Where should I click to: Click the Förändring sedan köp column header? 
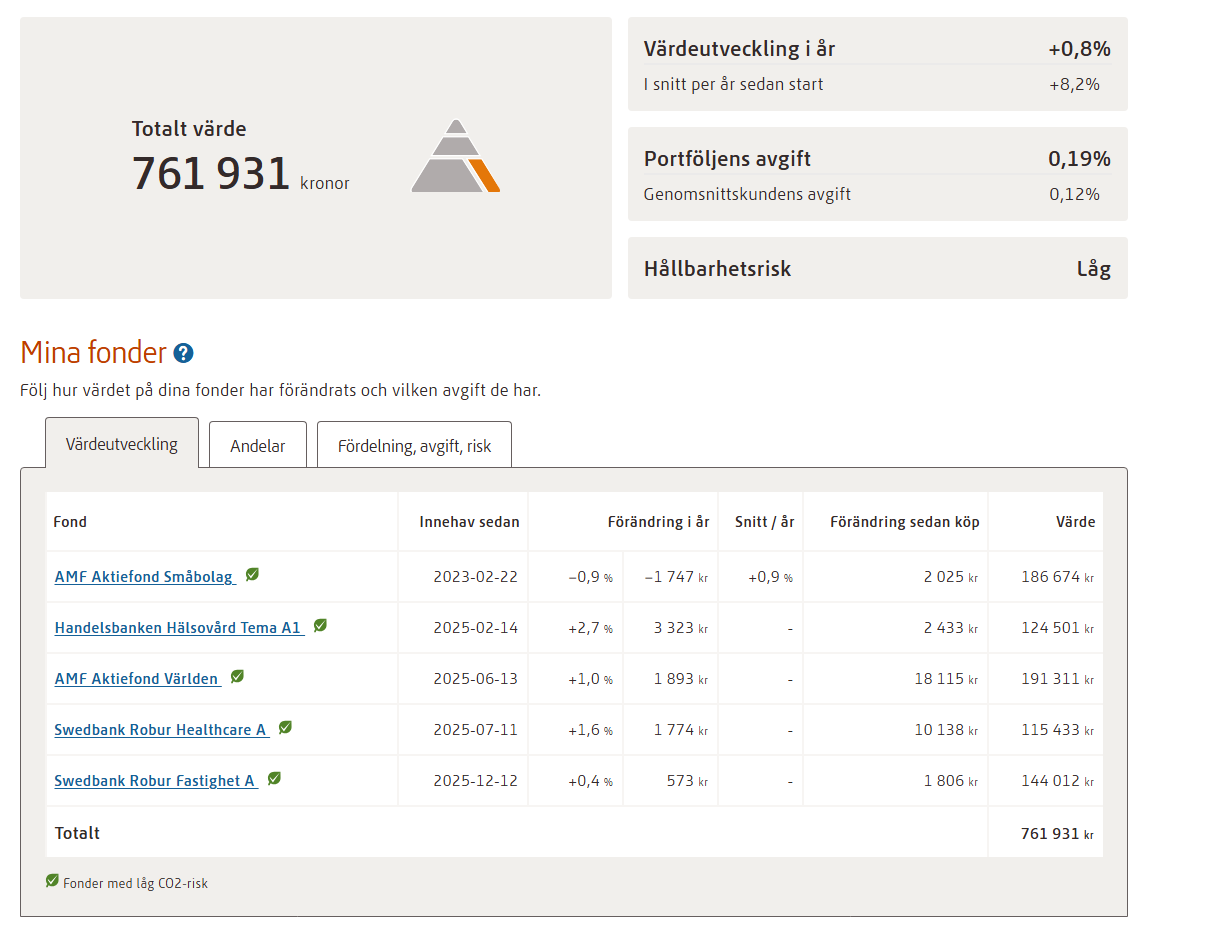(904, 522)
